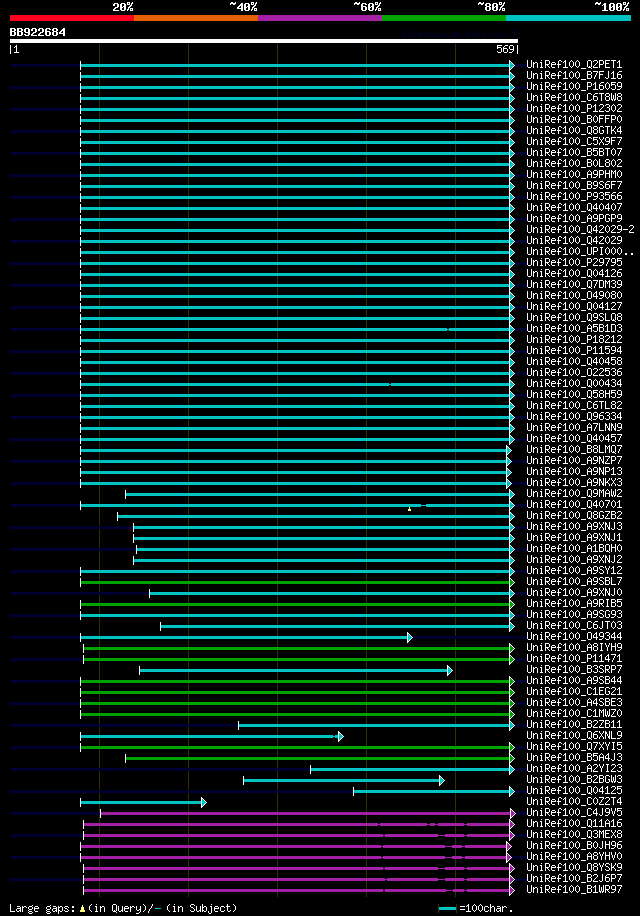Click label UniRef100_C4J9V5
Viewport: 640px width, 916px height.
[x=574, y=813]
